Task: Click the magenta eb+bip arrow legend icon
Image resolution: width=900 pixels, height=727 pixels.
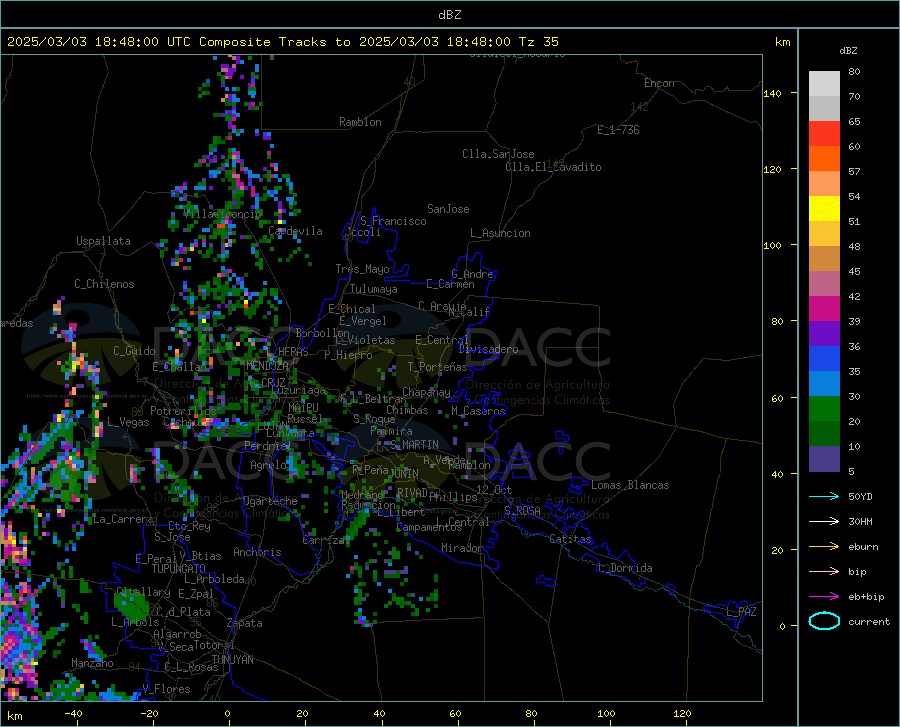Action: point(824,597)
